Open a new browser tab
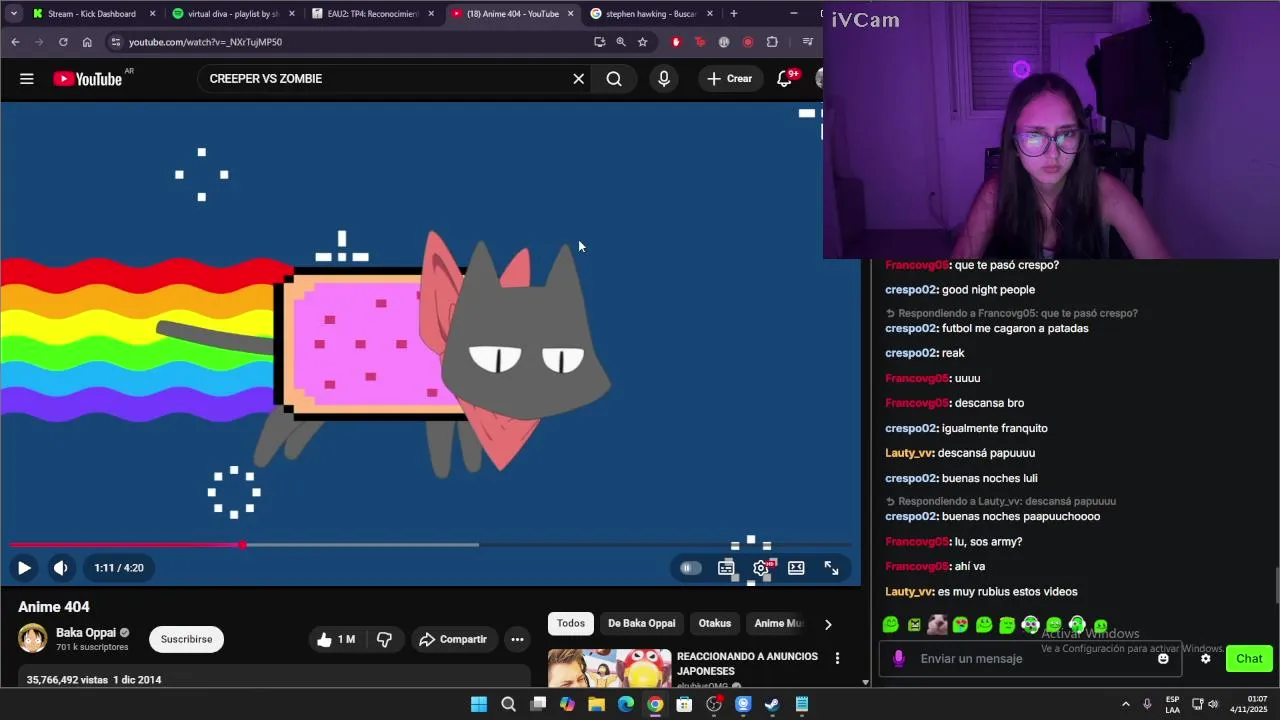Viewport: 1280px width, 720px height. coord(734,14)
